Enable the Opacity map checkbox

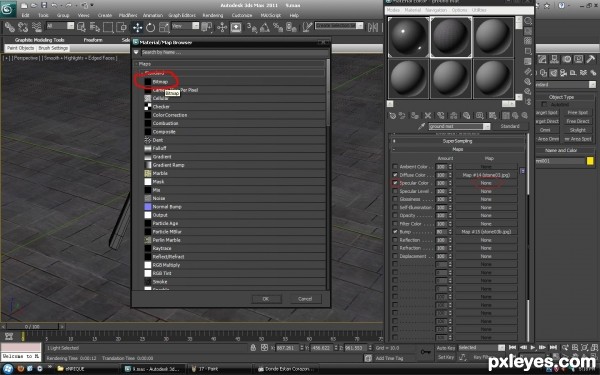pyautogui.click(x=395, y=215)
